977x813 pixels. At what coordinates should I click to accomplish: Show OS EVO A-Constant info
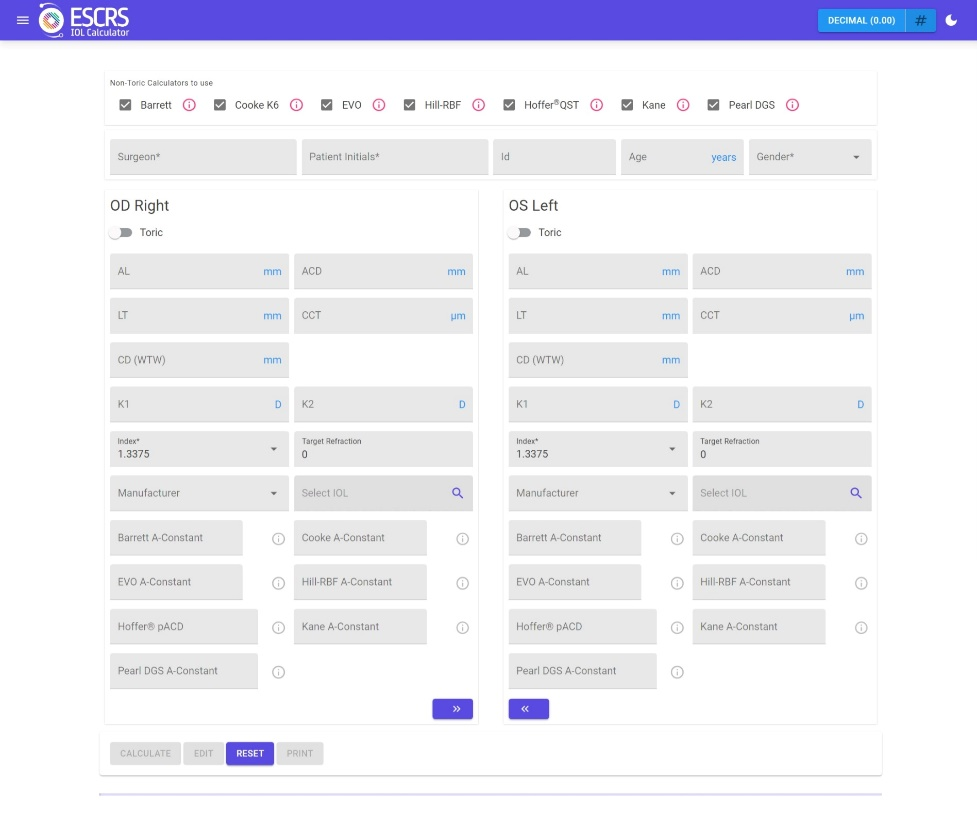pyautogui.click(x=677, y=583)
